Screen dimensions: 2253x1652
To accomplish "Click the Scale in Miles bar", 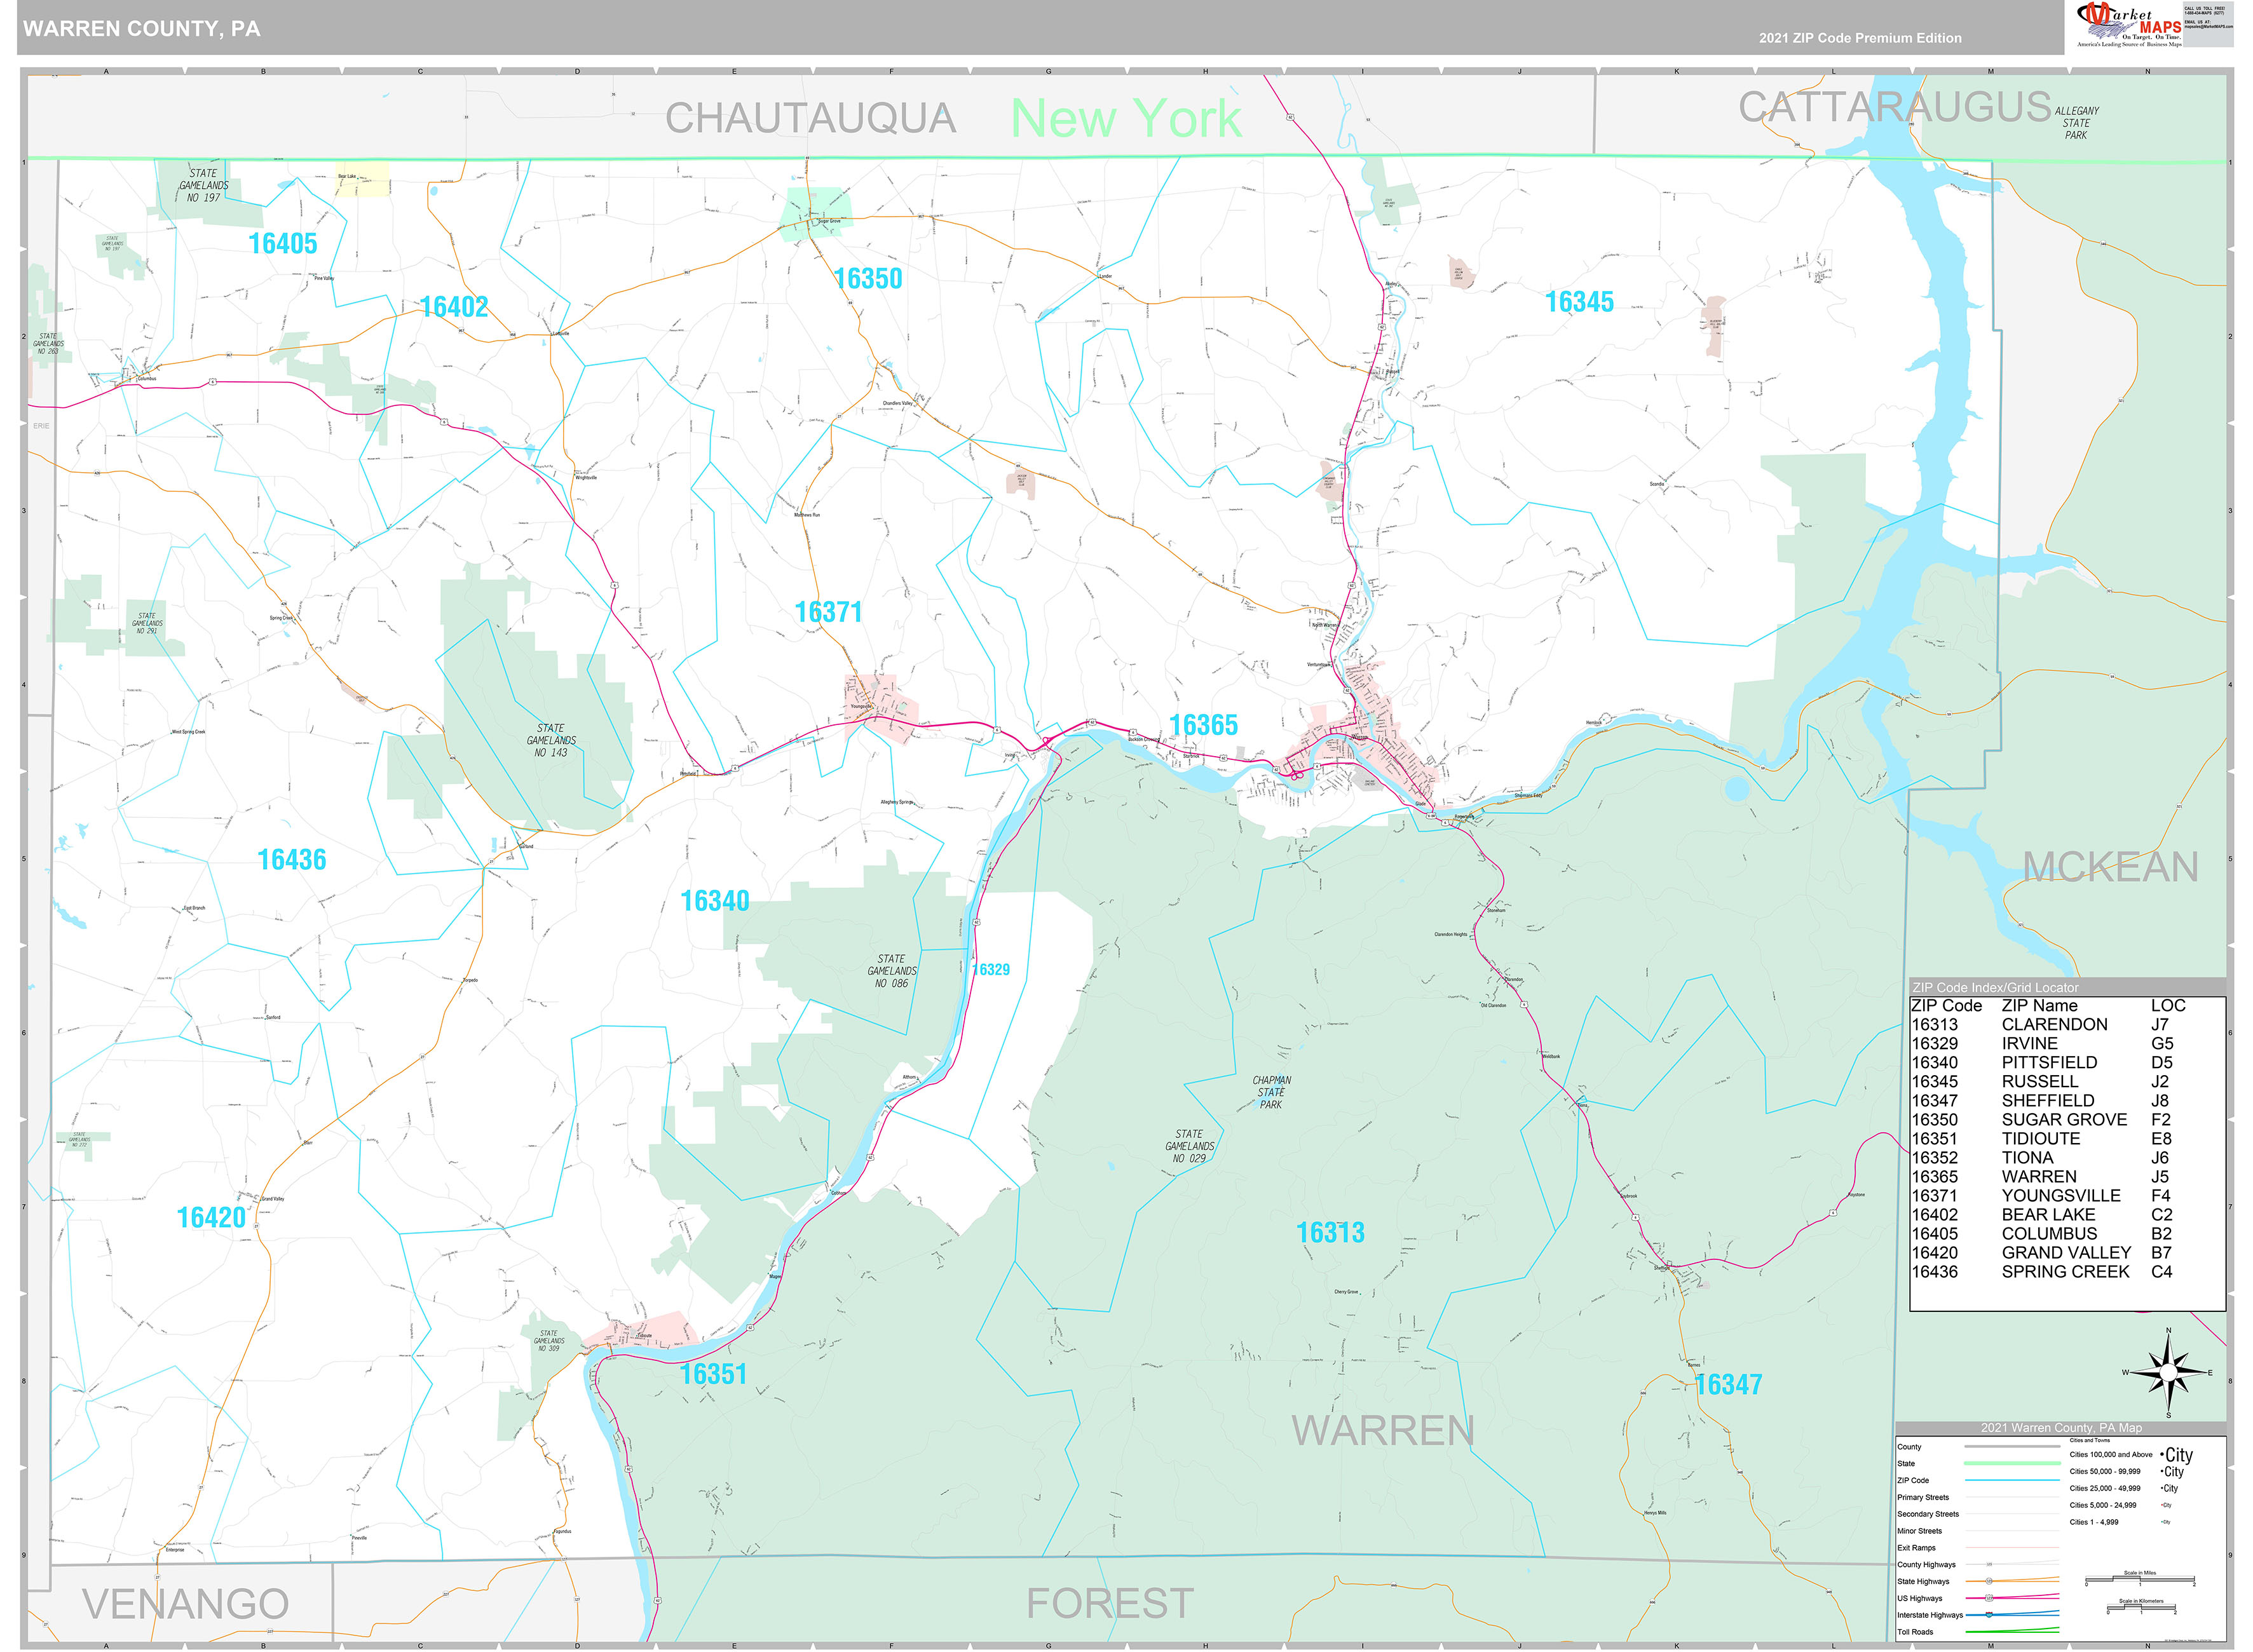I will coord(2140,1577).
